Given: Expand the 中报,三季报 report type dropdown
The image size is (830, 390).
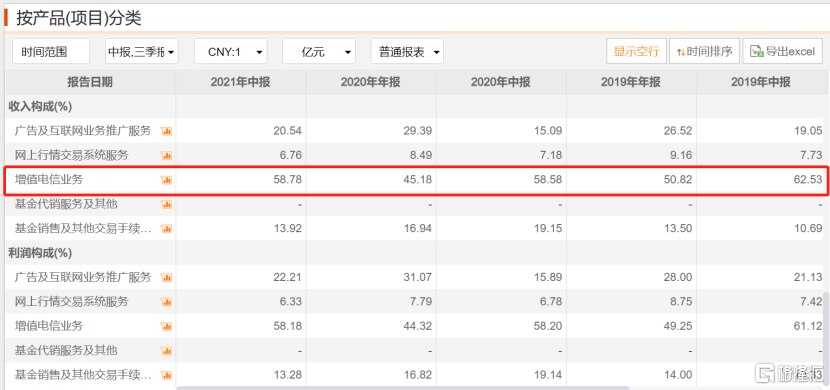Looking at the screenshot, I should (x=142, y=51).
